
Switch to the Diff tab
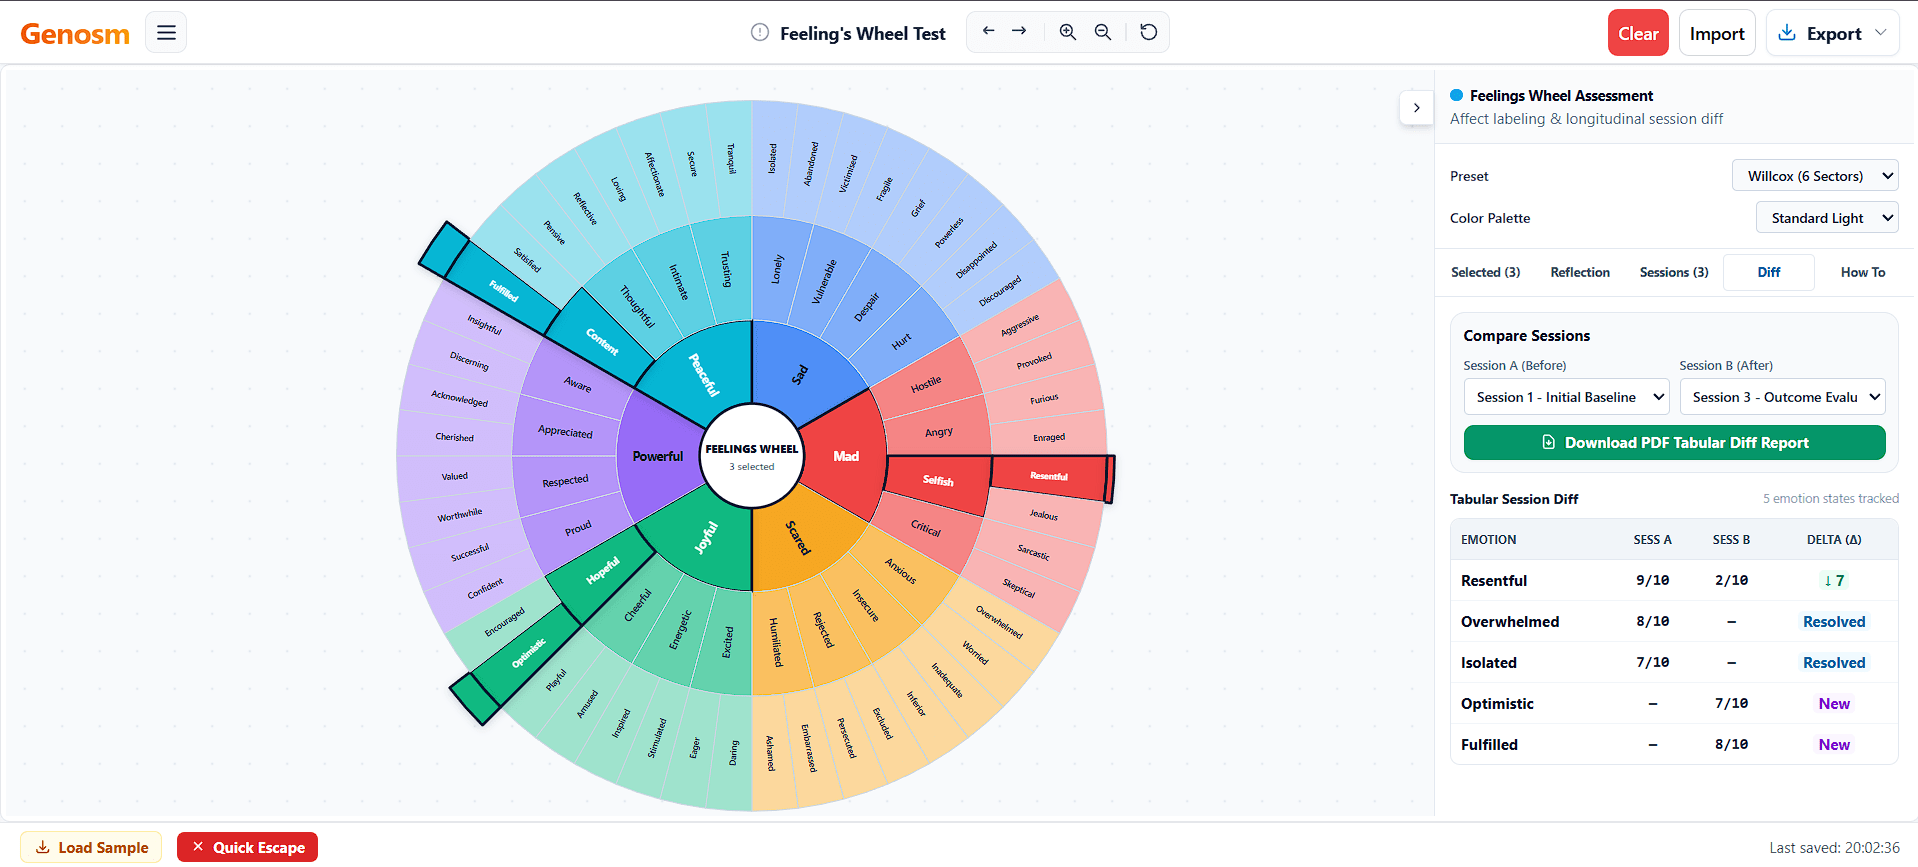click(x=1769, y=272)
